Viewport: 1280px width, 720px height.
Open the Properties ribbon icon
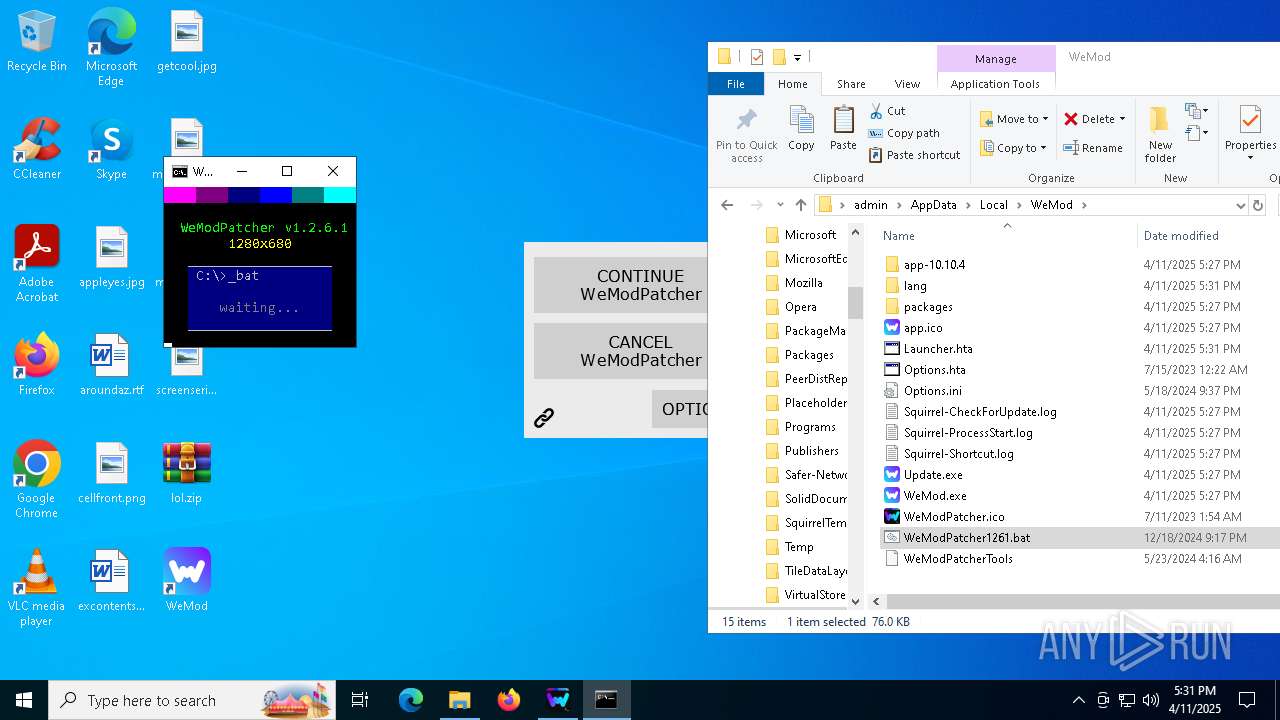[1250, 134]
